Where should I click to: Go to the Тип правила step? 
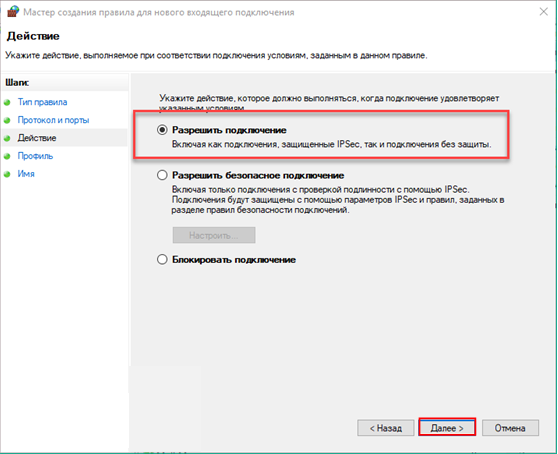pos(42,102)
